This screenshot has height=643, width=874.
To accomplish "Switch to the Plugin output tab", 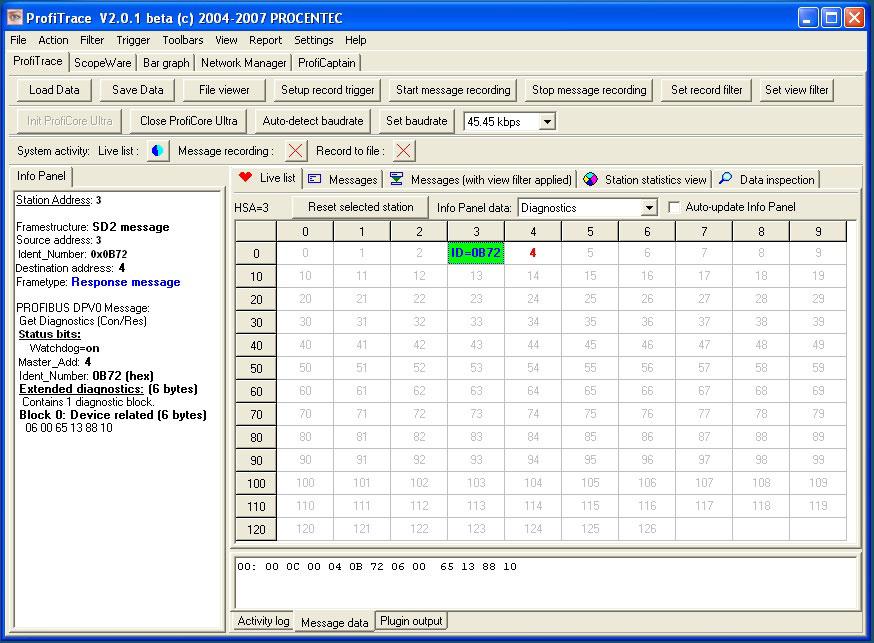I will pyautogui.click(x=411, y=621).
